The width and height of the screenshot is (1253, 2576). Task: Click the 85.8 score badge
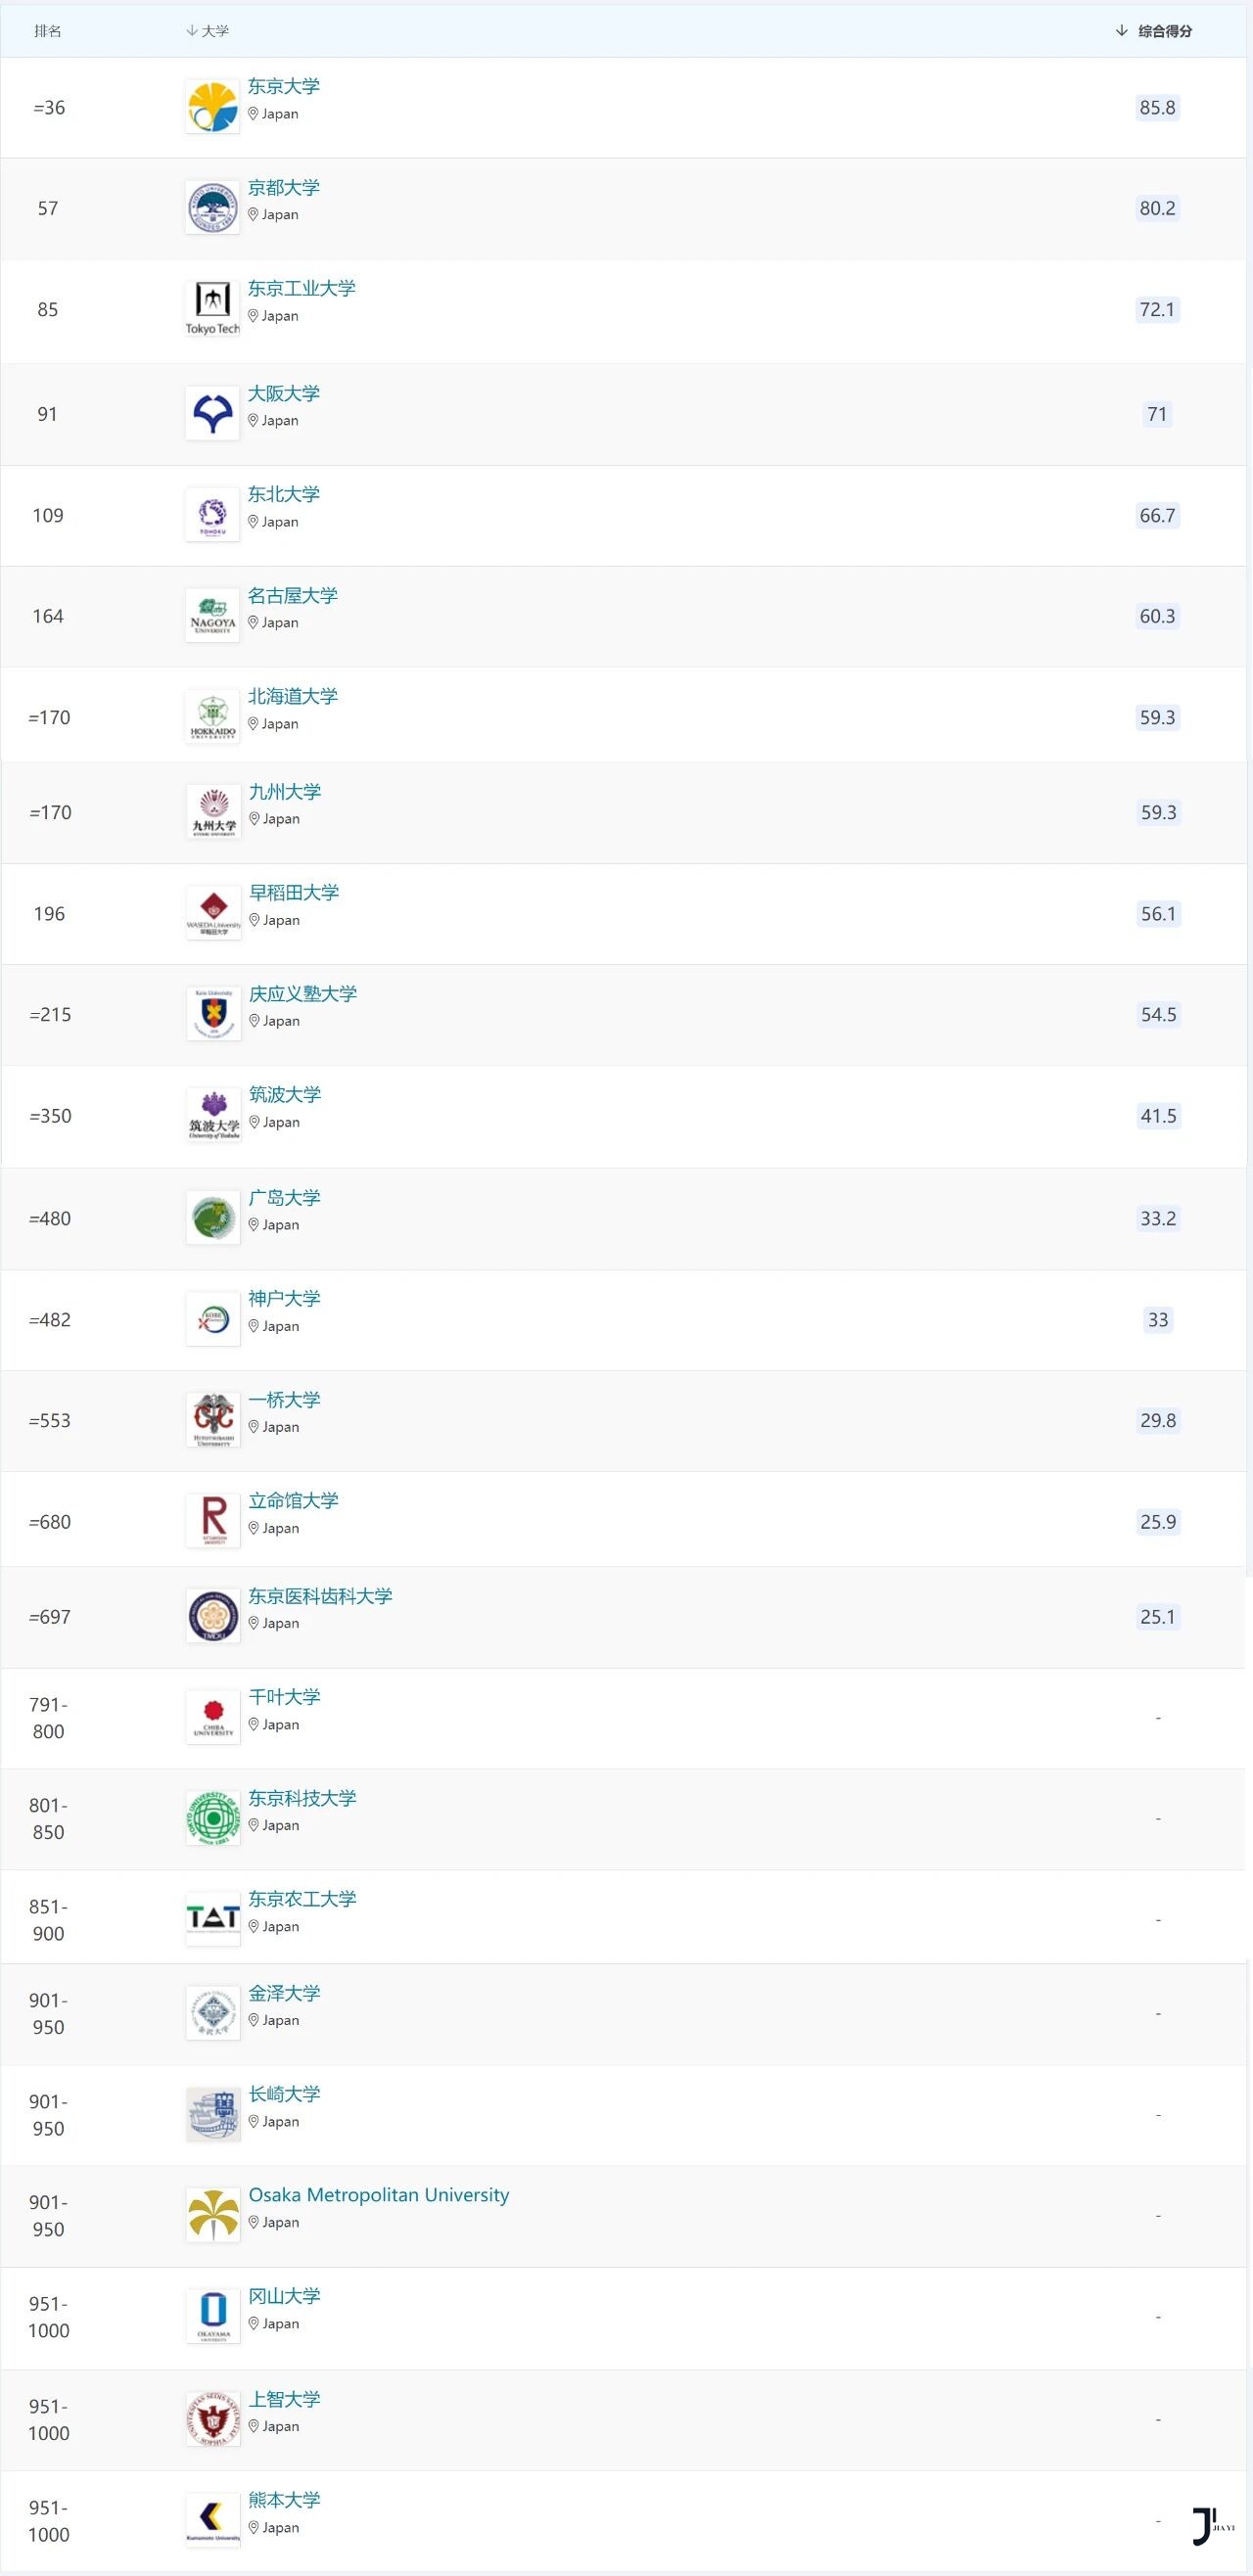(x=1157, y=107)
